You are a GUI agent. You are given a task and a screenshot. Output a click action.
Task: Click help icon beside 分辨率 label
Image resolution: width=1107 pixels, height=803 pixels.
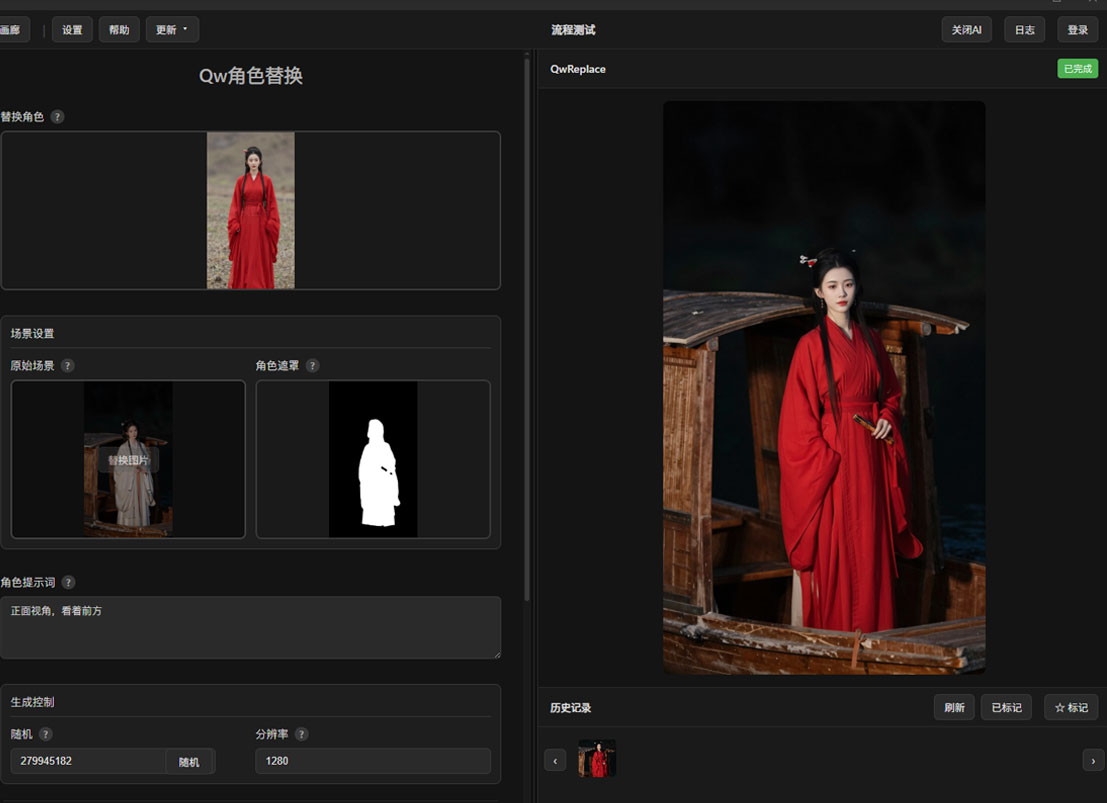(x=301, y=734)
